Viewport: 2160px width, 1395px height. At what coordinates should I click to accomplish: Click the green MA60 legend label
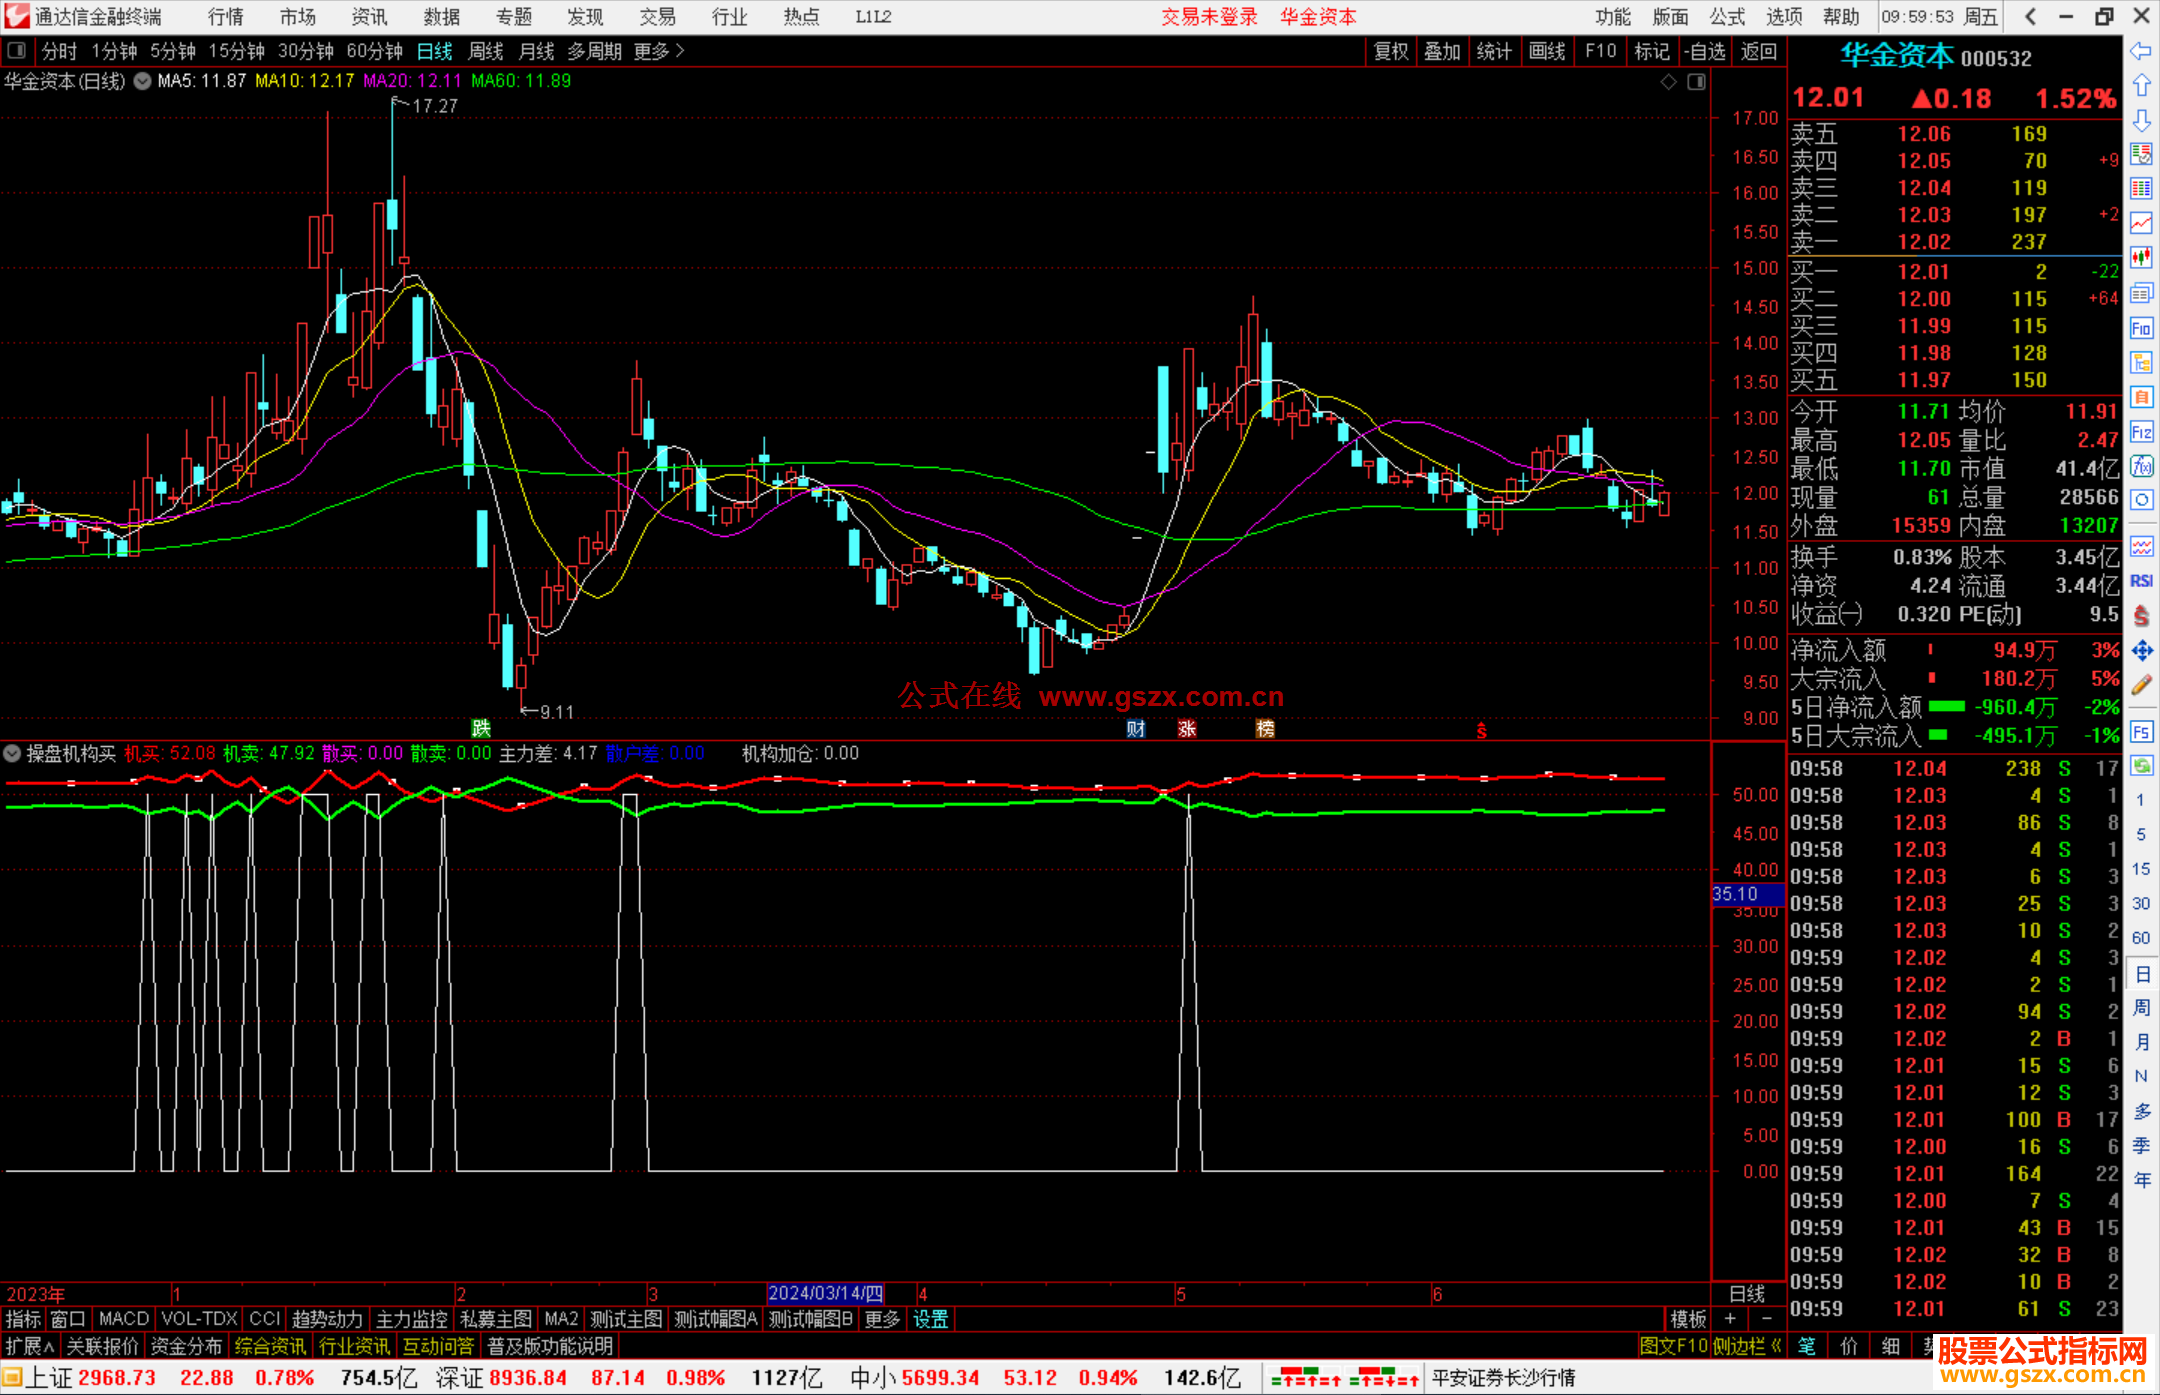[520, 81]
